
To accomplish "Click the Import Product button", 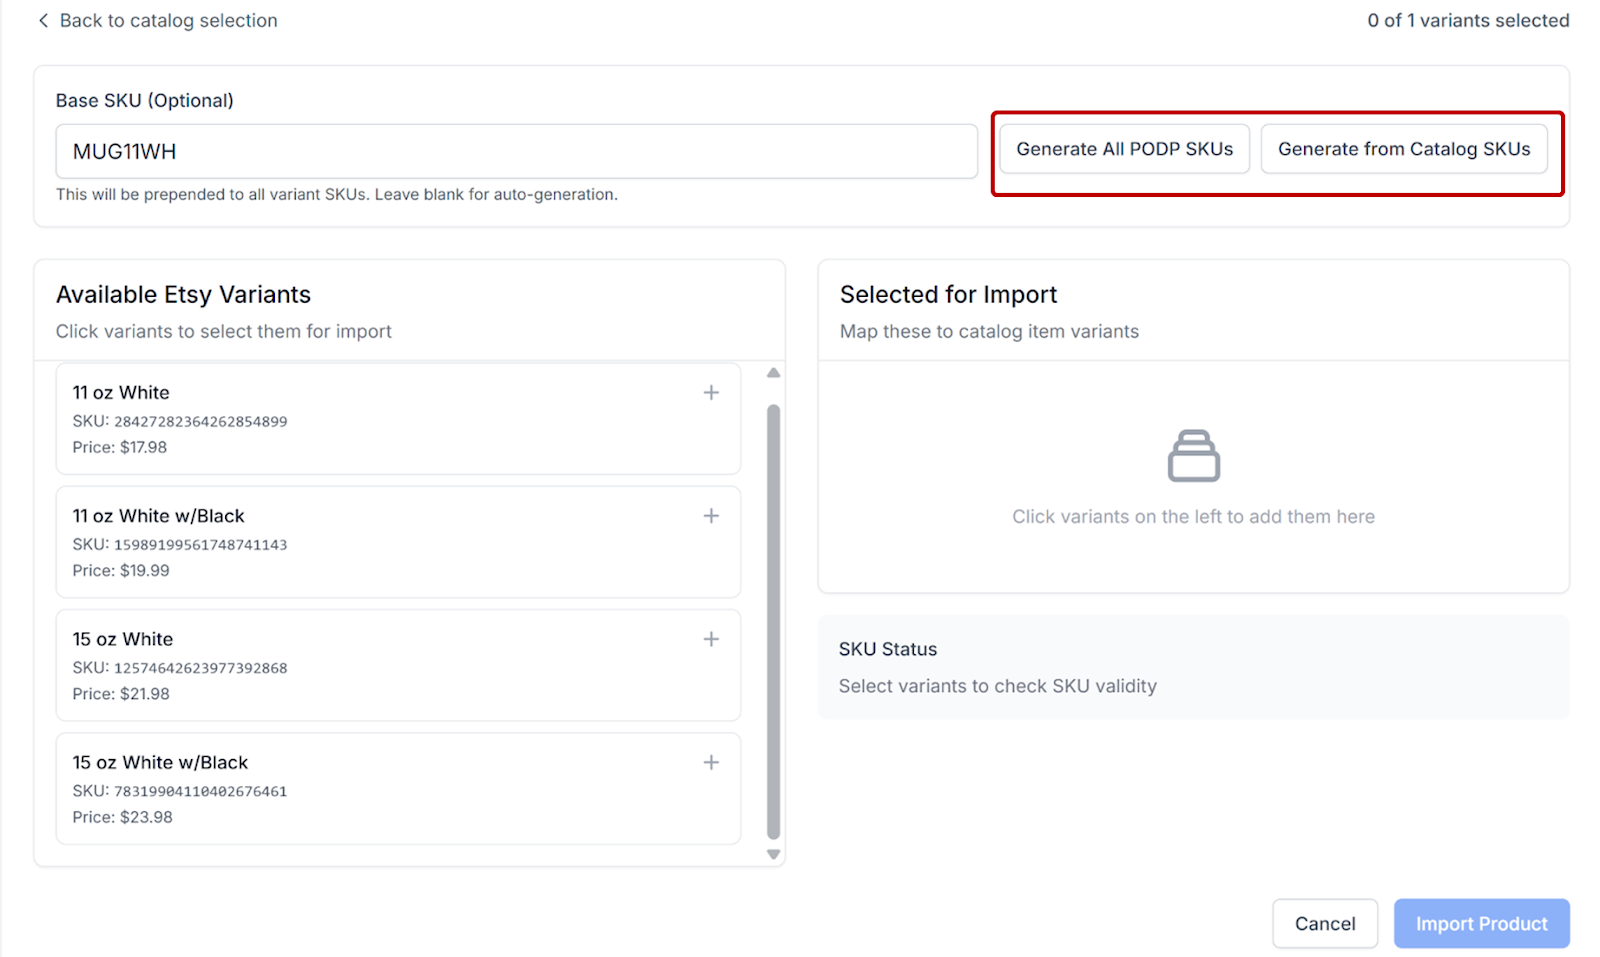I will (1481, 923).
